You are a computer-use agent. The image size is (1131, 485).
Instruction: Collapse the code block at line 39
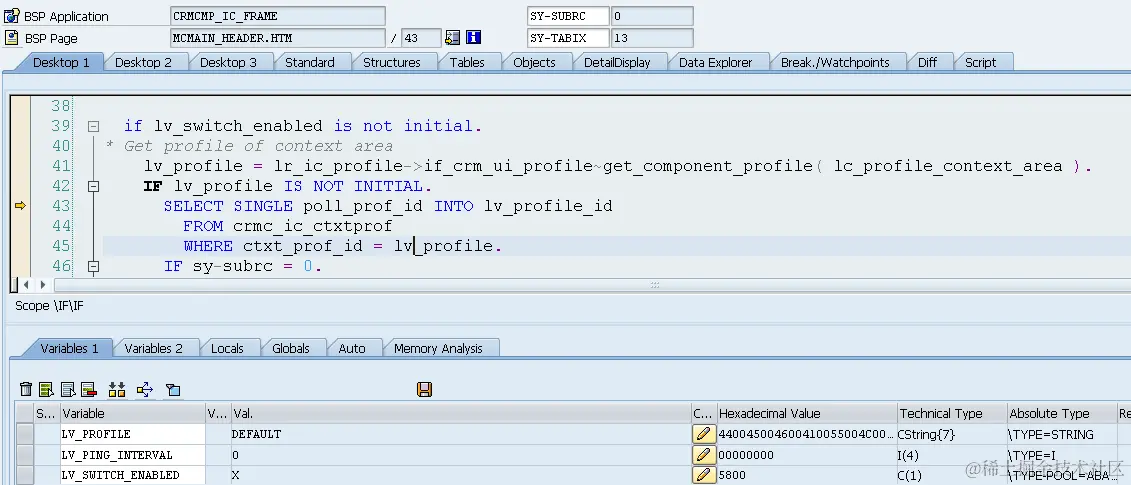point(93,126)
